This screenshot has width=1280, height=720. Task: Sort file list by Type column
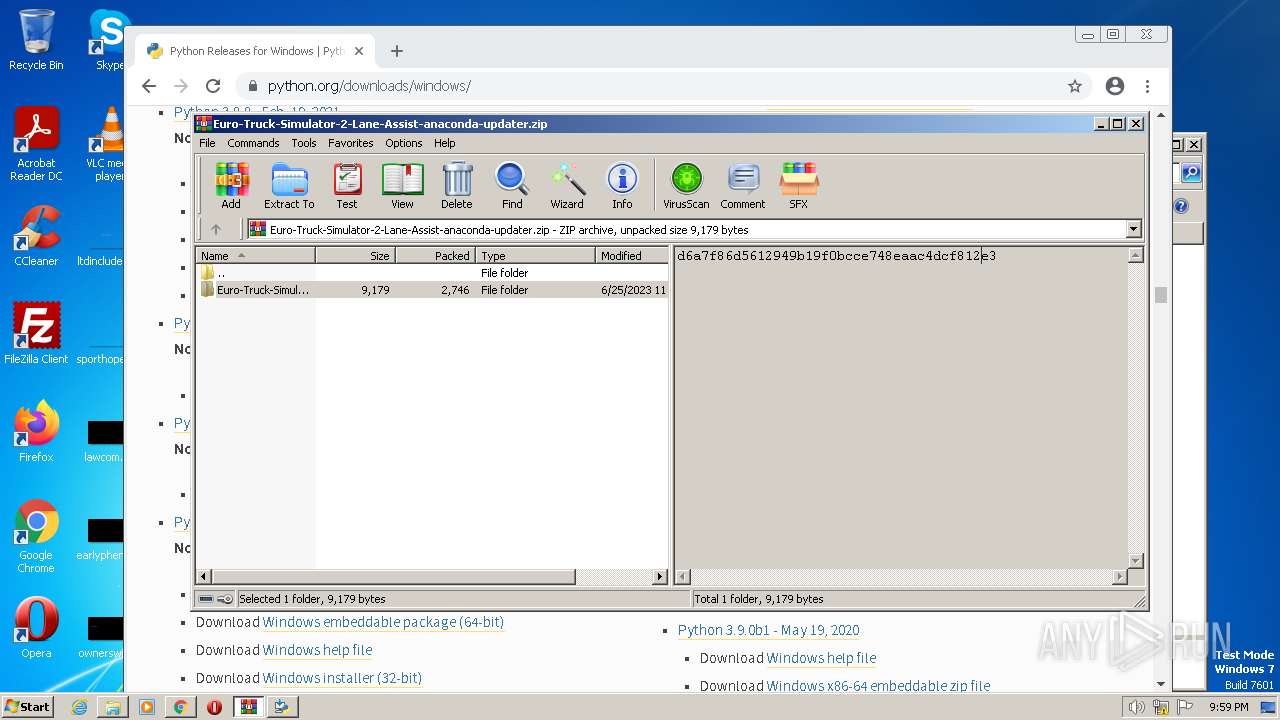pyautogui.click(x=535, y=256)
